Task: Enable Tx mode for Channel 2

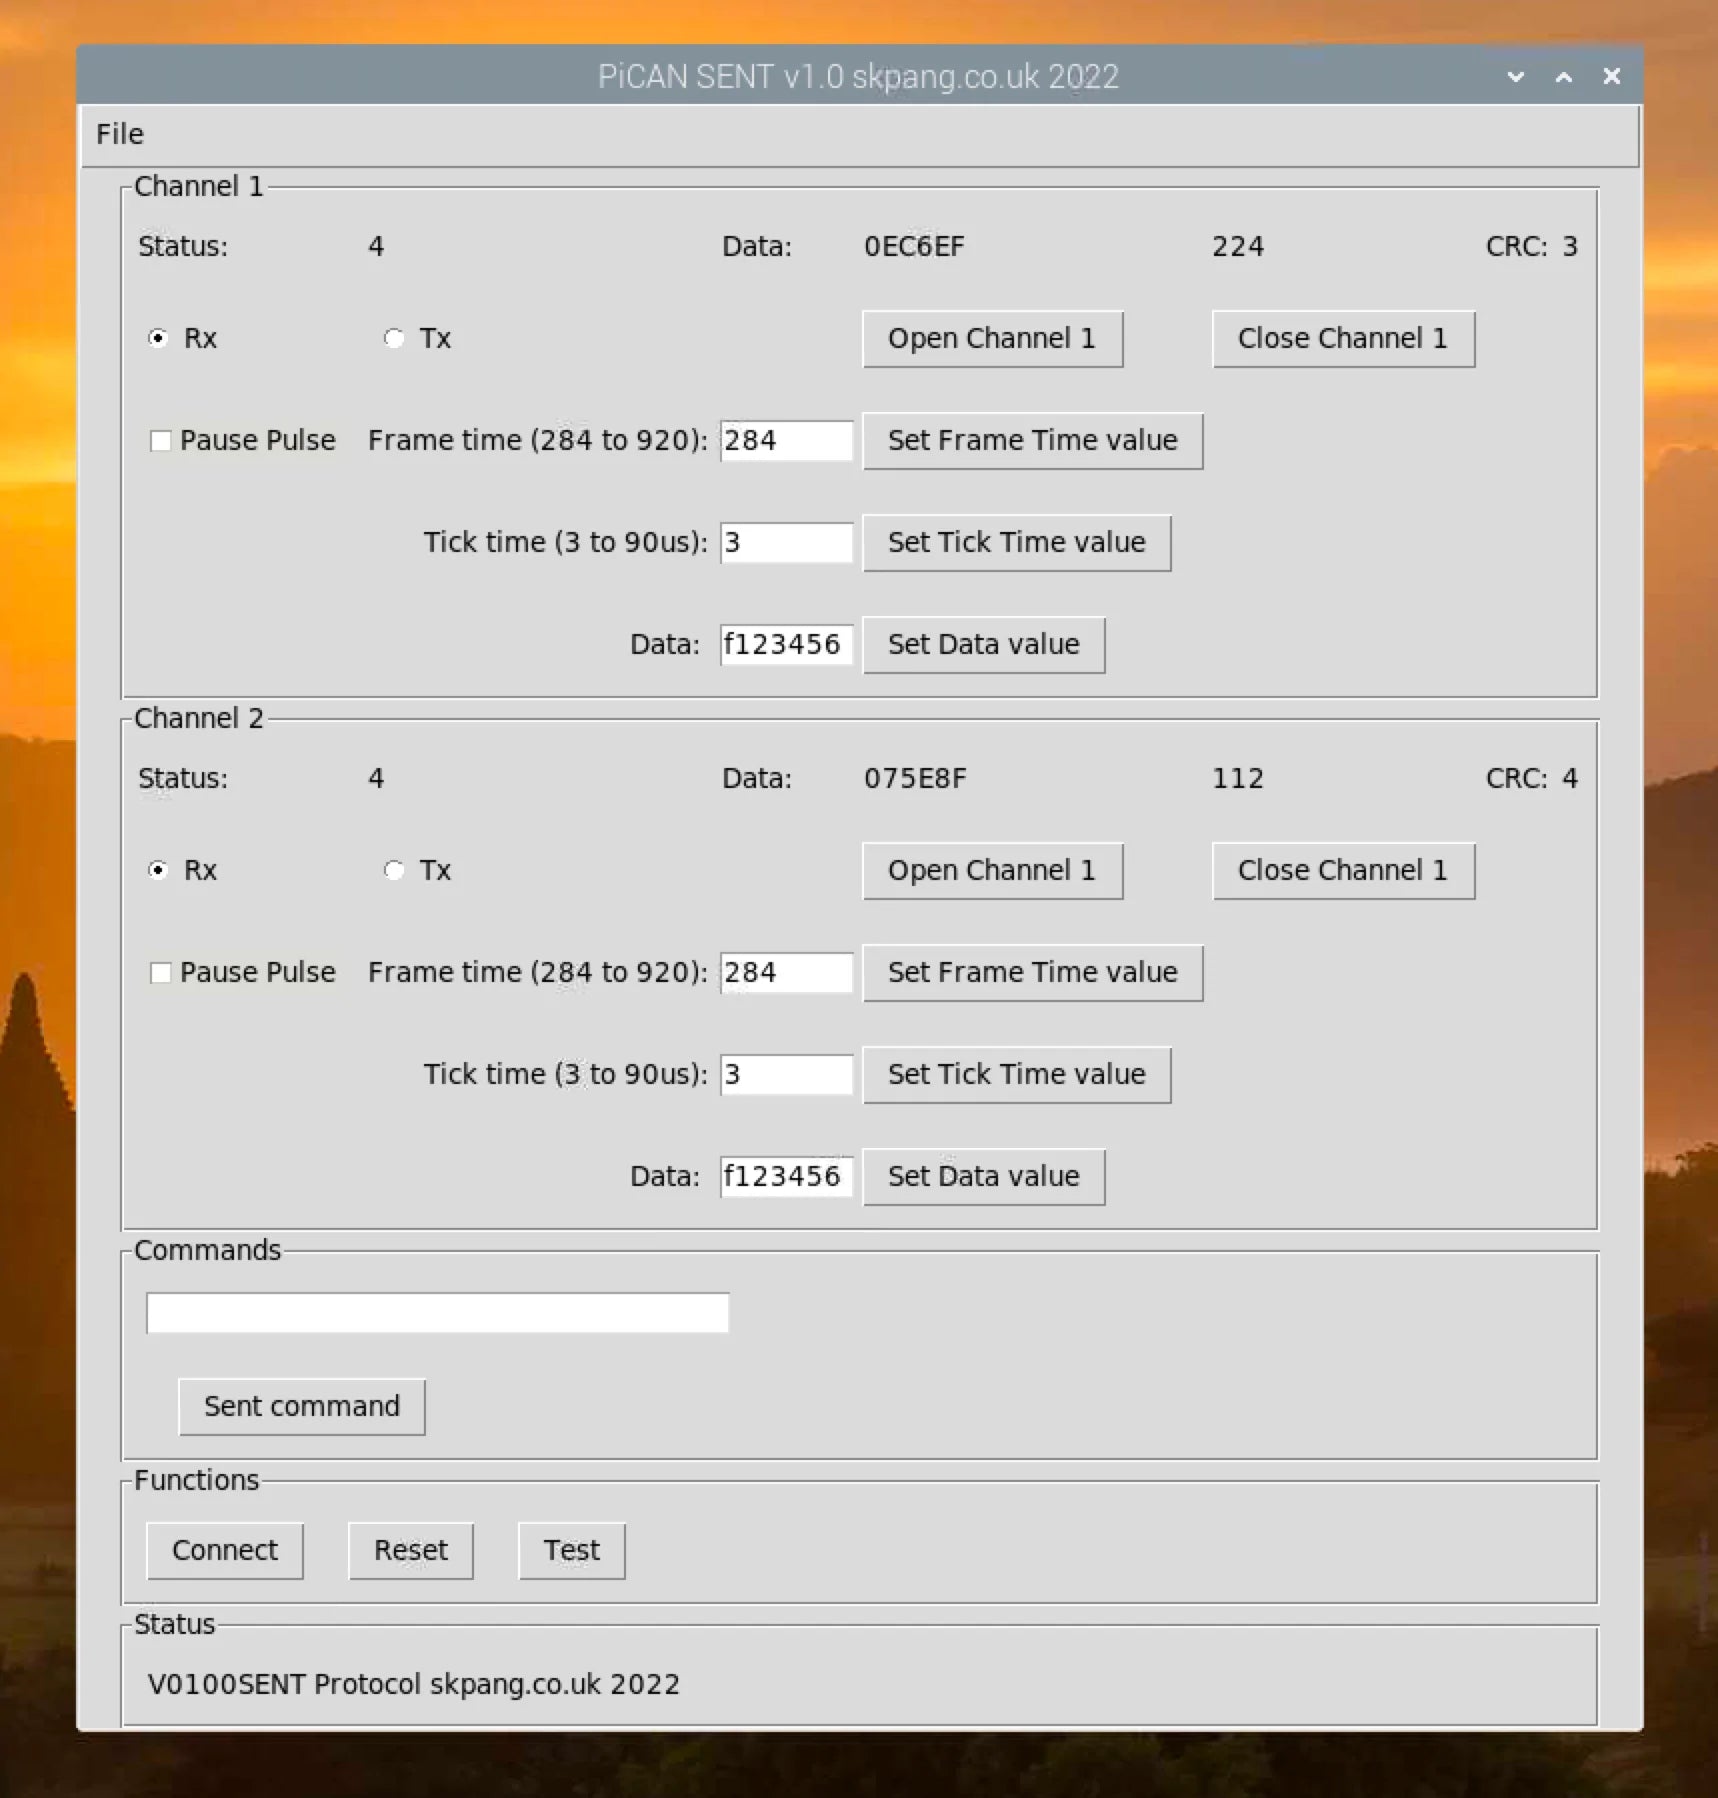Action: [x=394, y=870]
